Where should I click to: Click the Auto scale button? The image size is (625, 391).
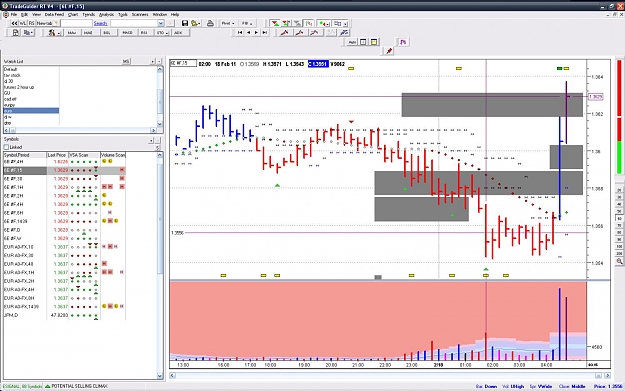[352, 42]
